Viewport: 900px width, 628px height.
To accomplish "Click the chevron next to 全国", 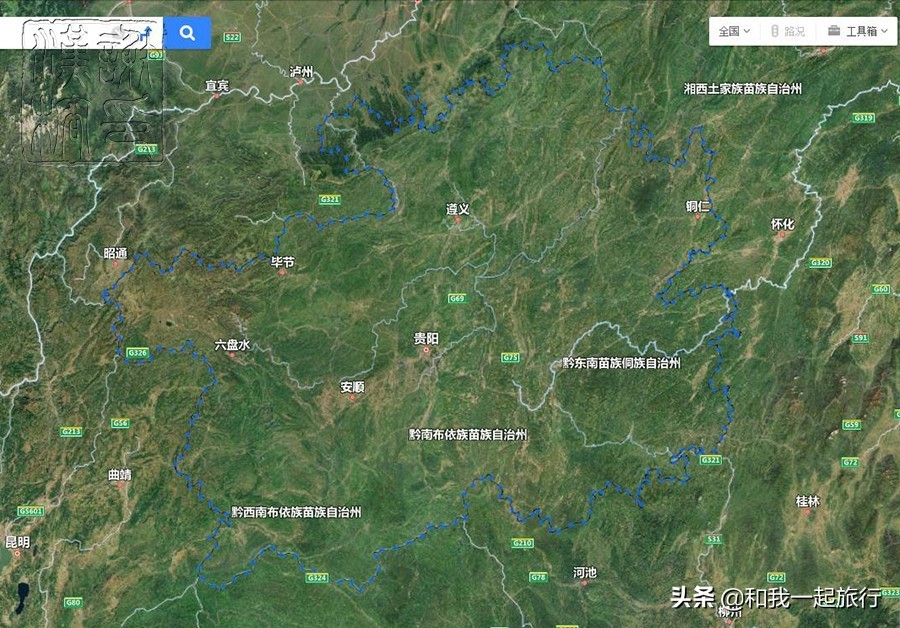I will (747, 31).
